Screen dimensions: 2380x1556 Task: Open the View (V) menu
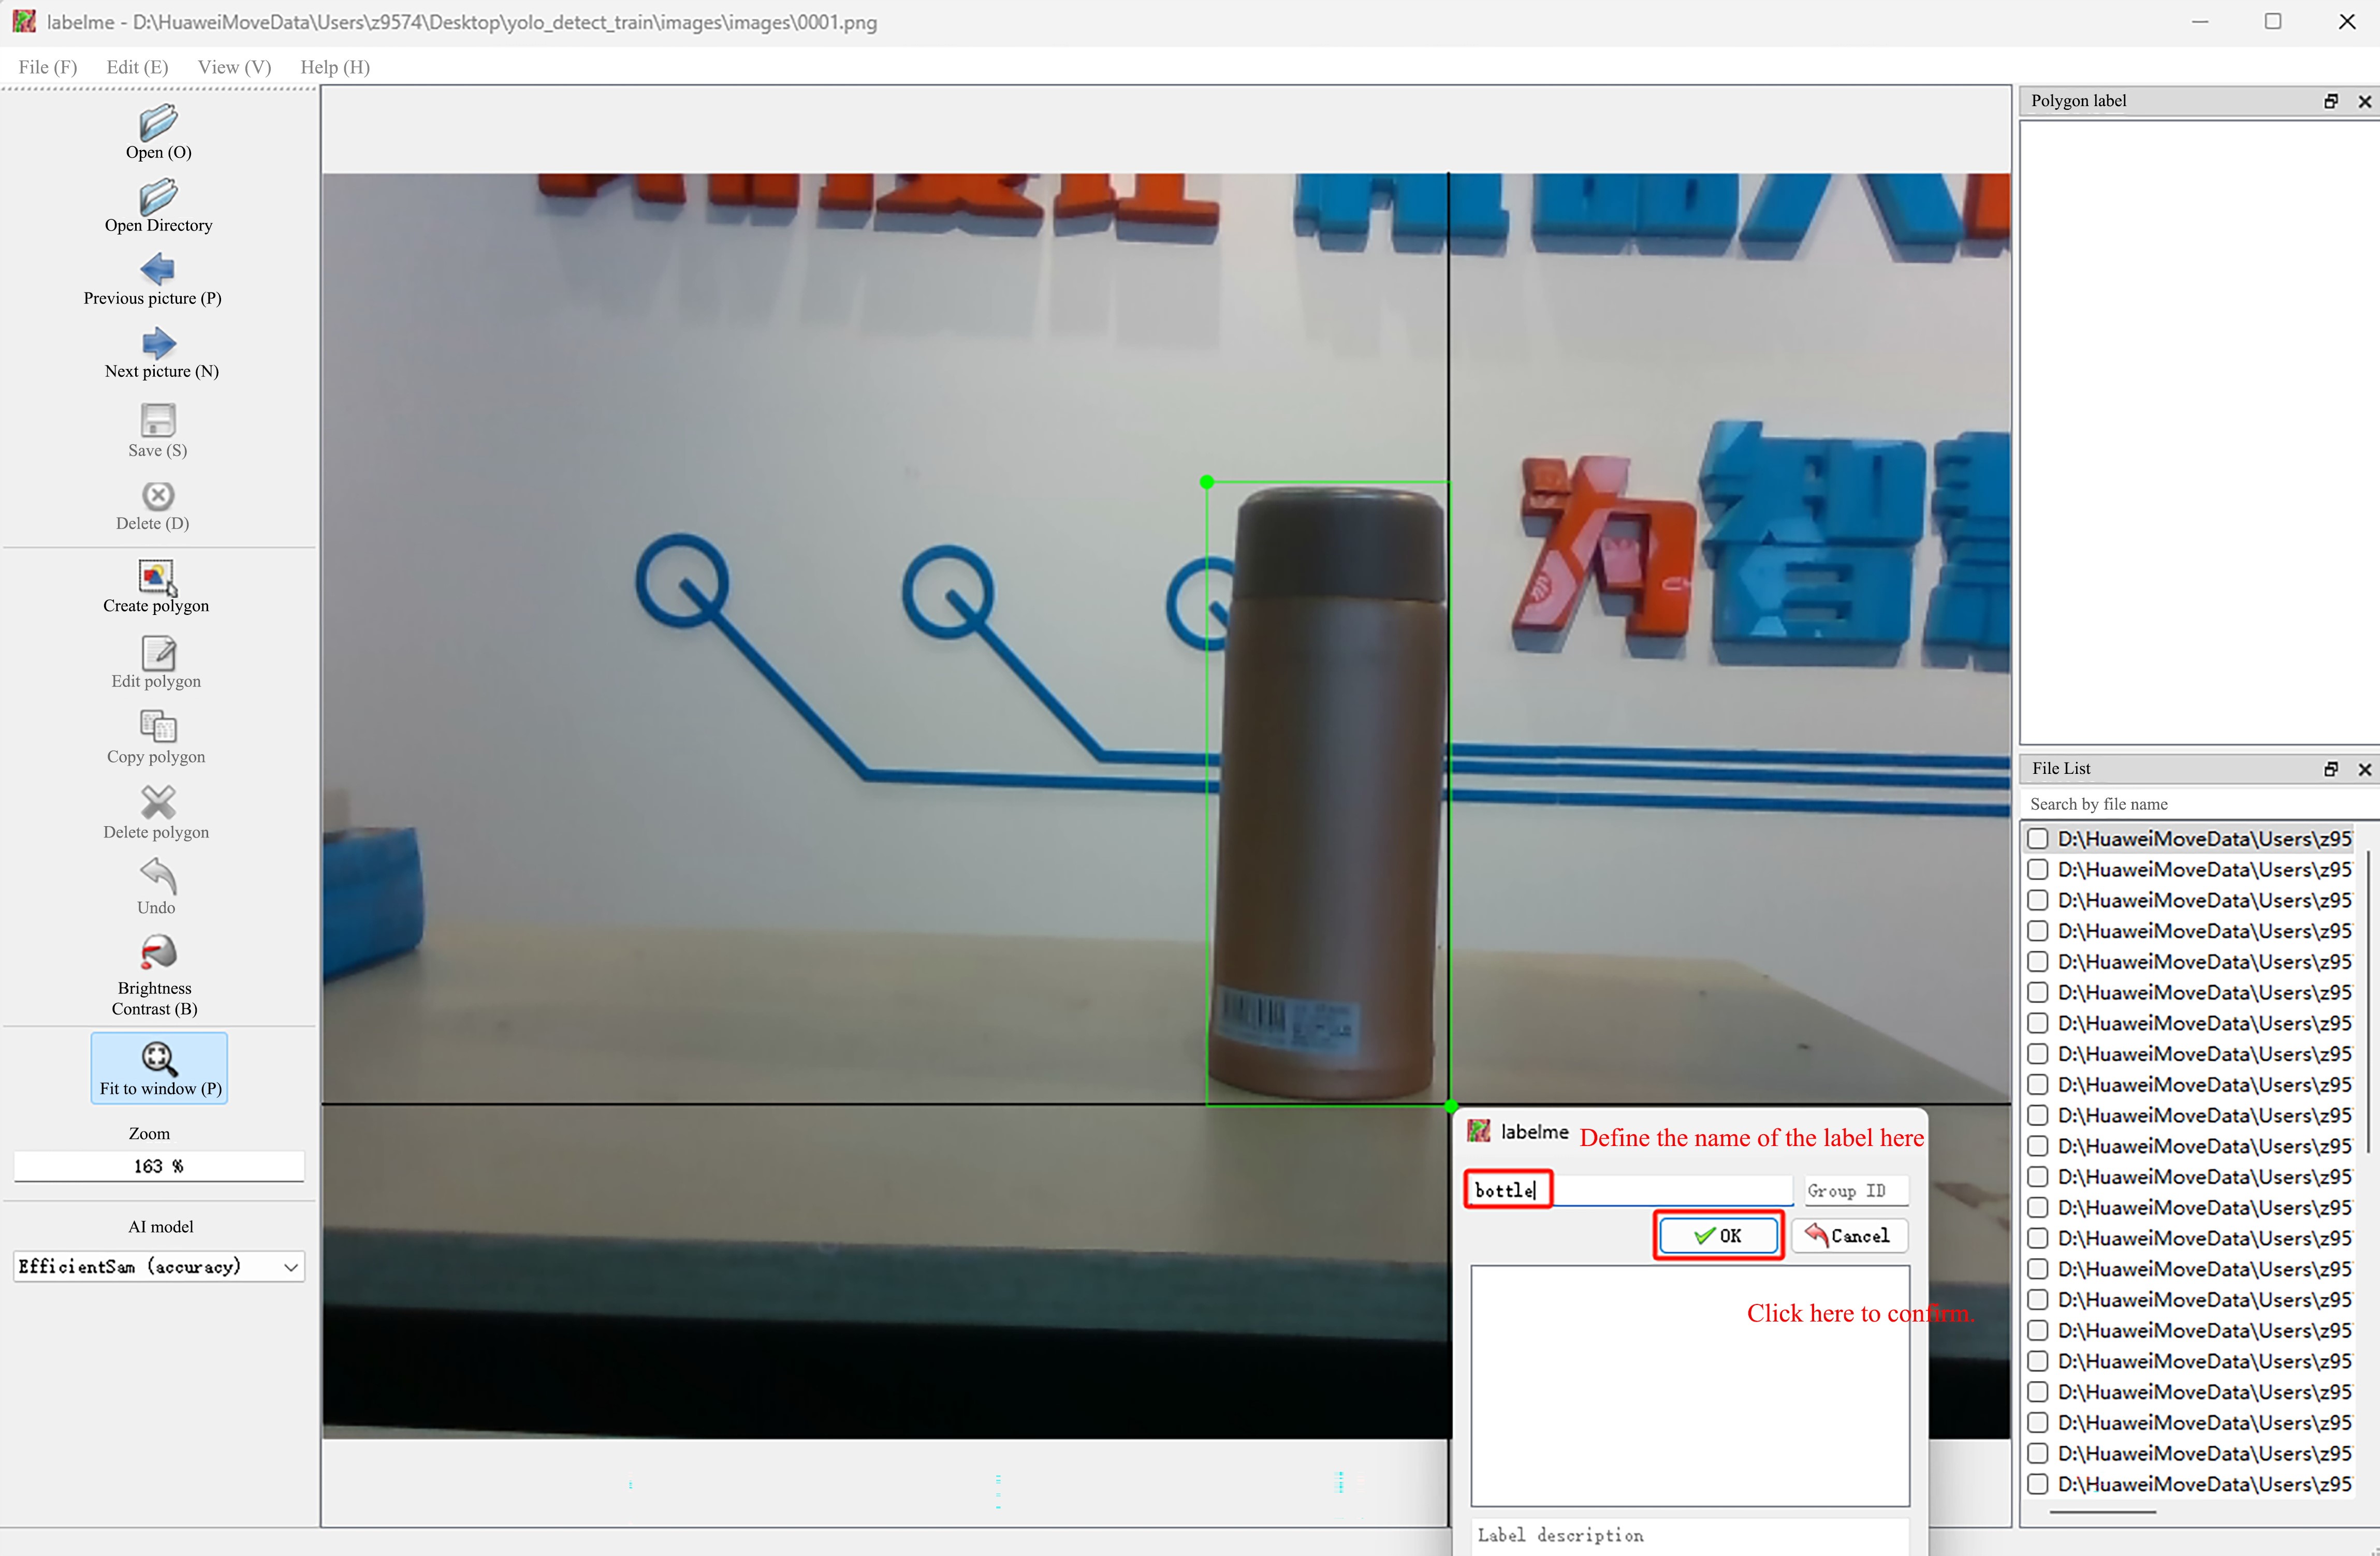234,67
